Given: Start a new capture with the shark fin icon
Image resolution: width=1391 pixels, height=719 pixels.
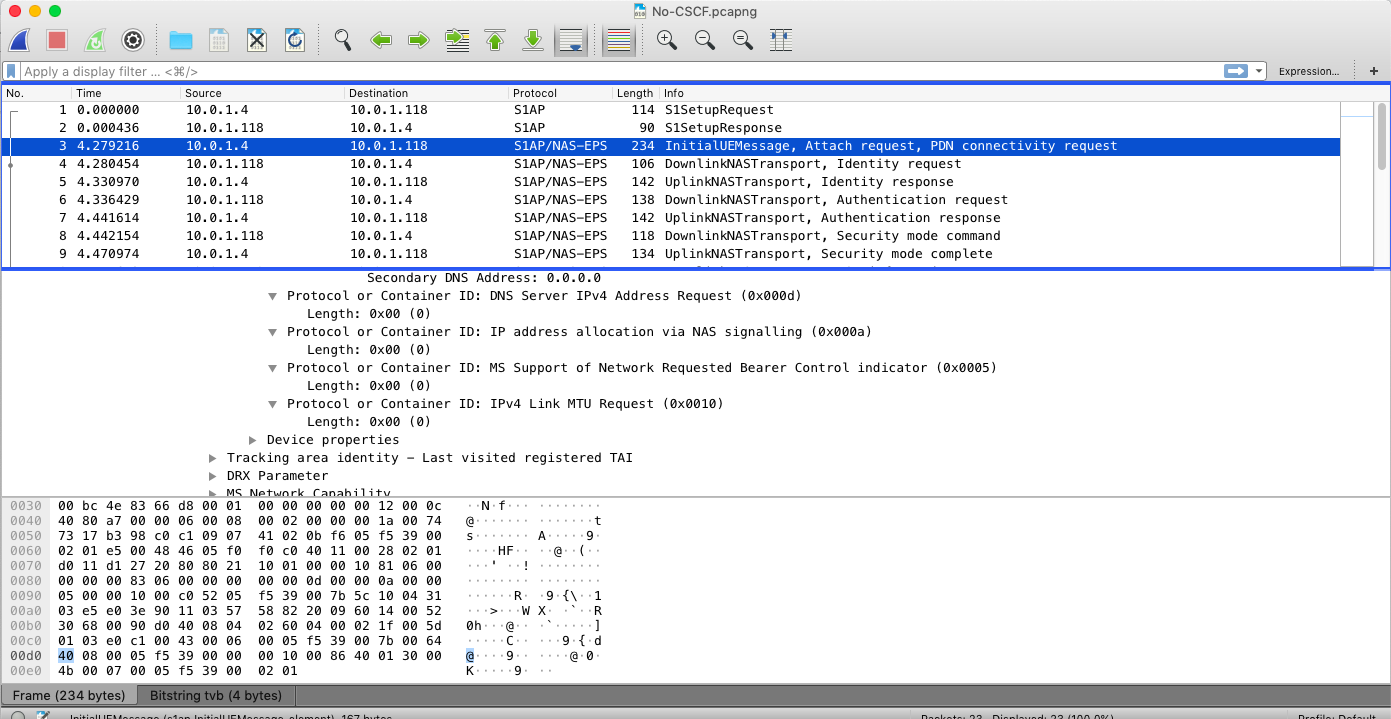Looking at the screenshot, I should [x=20, y=39].
